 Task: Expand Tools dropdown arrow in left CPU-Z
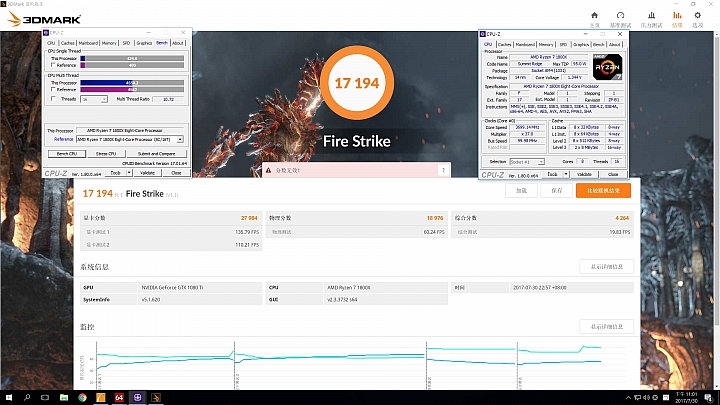pyautogui.click(x=129, y=173)
